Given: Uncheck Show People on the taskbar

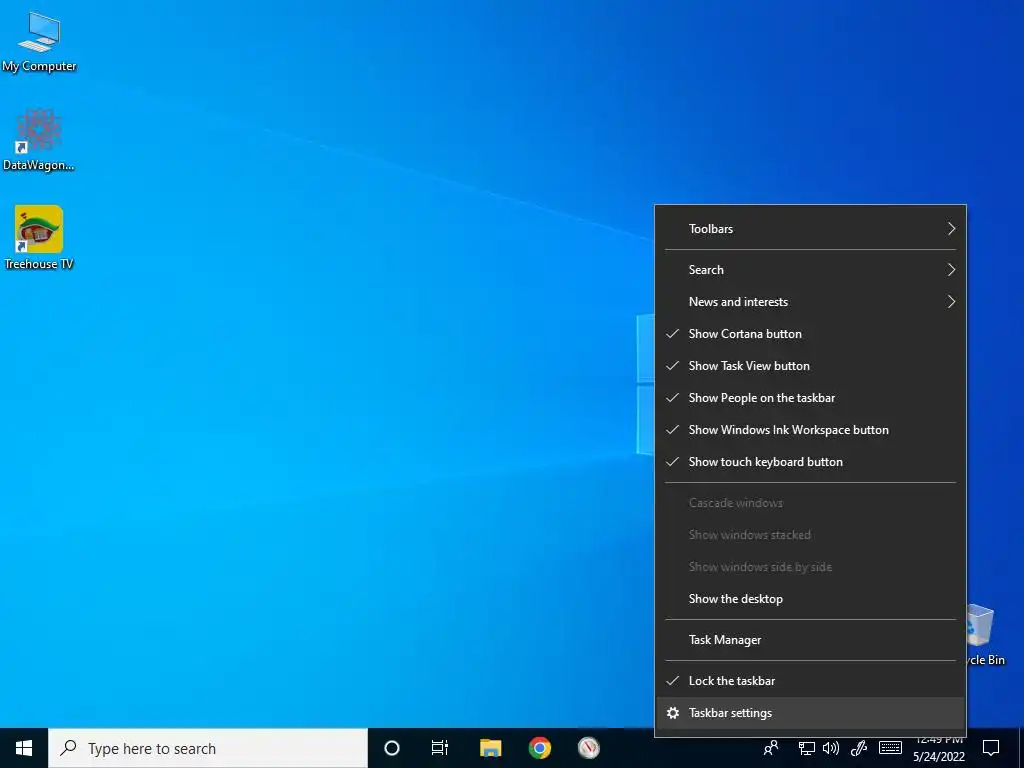Looking at the screenshot, I should click(810, 398).
